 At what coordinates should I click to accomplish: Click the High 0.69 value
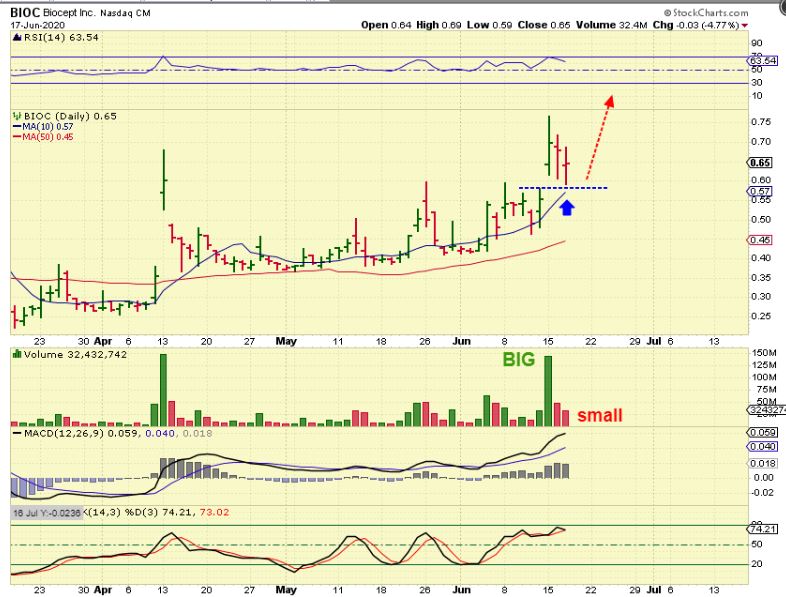(x=438, y=25)
